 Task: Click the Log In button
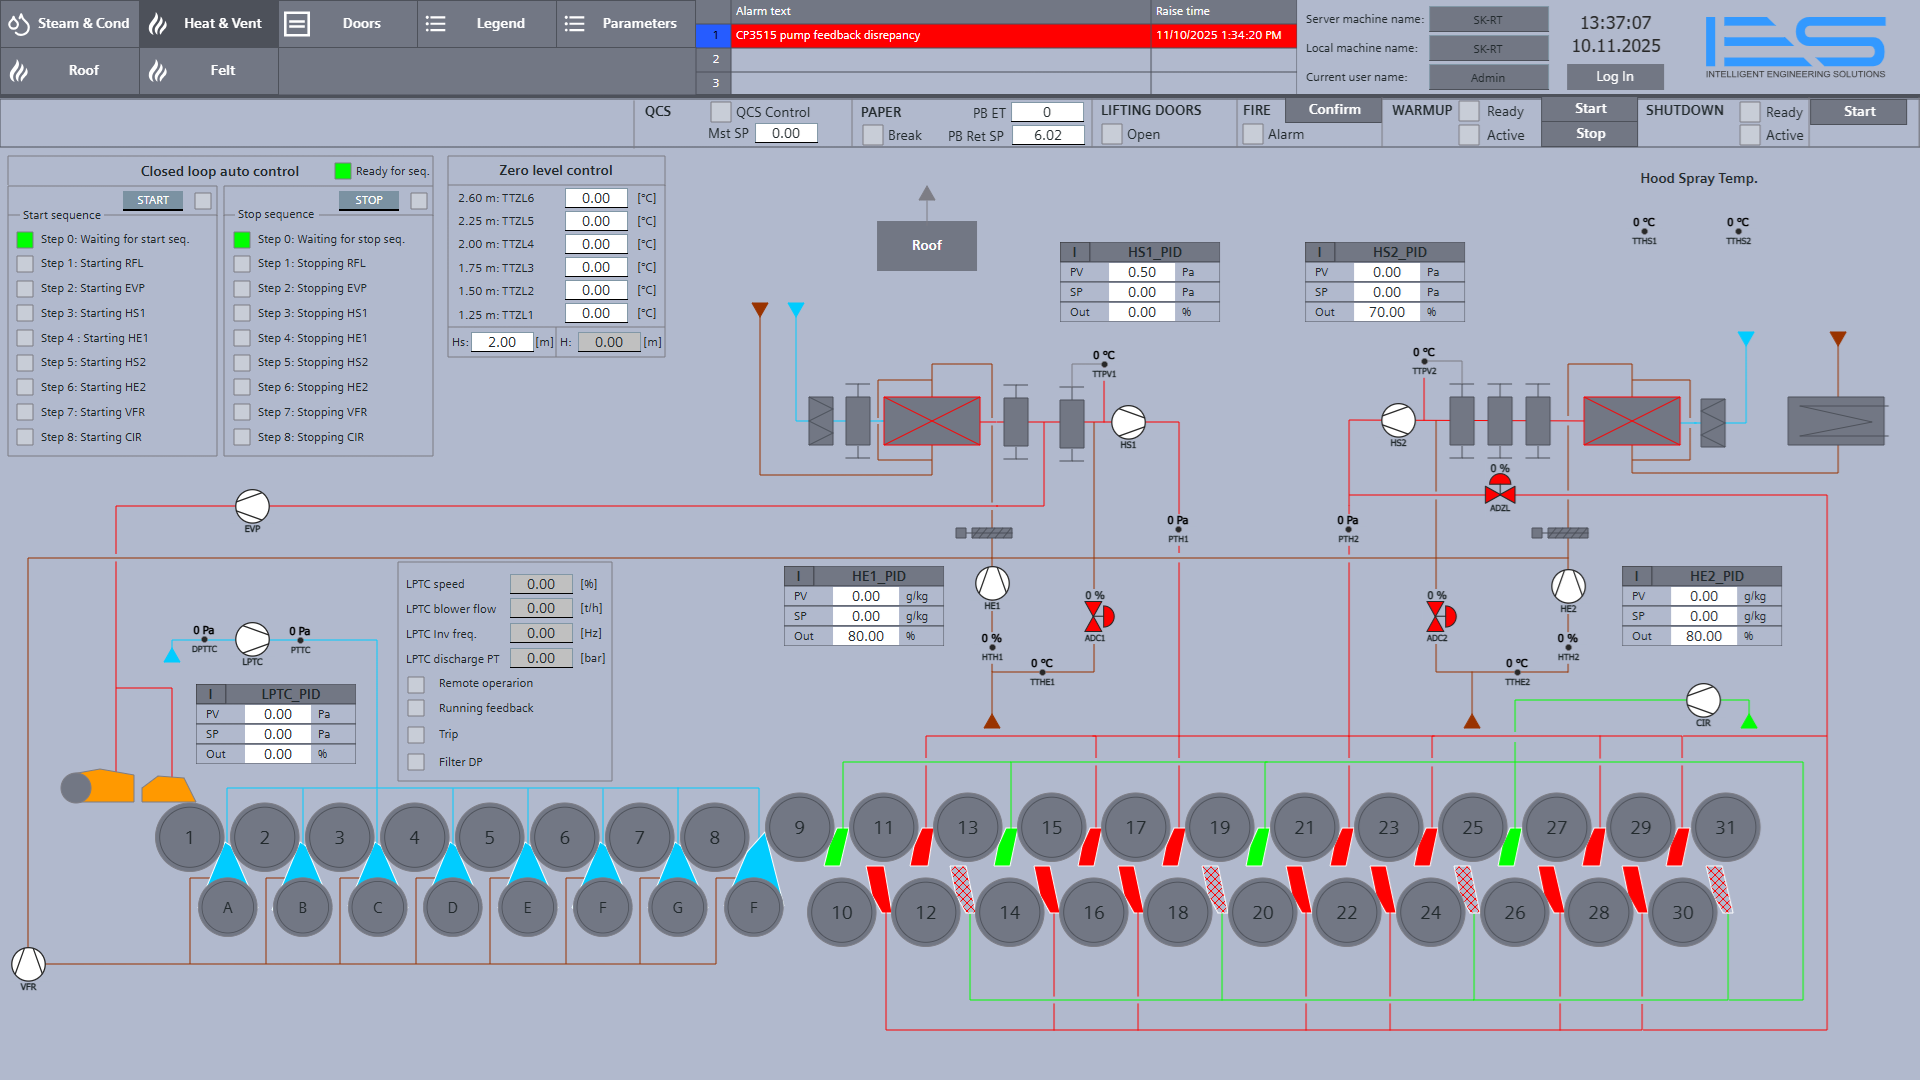(x=1614, y=77)
